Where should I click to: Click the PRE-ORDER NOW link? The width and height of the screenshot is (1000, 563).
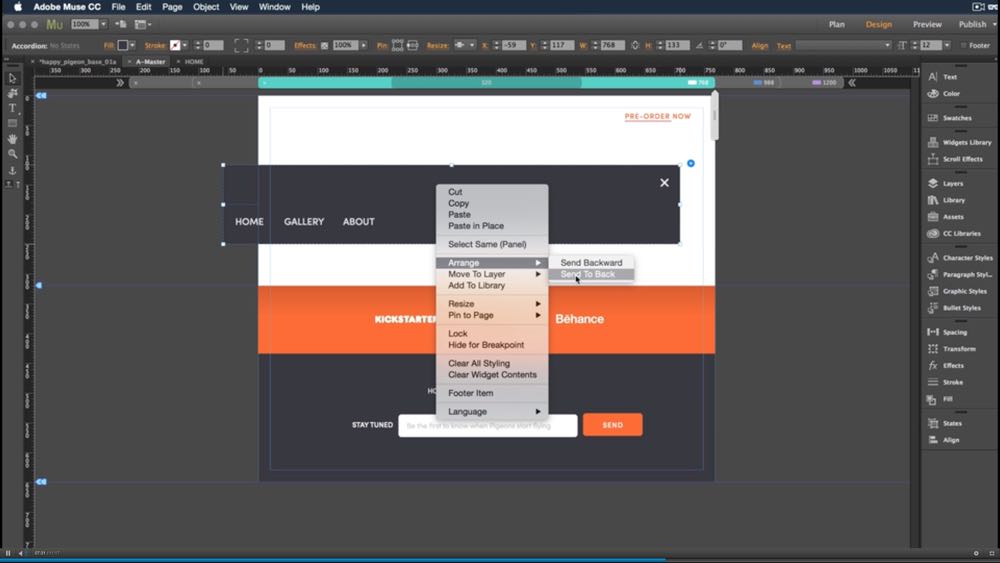coord(658,117)
